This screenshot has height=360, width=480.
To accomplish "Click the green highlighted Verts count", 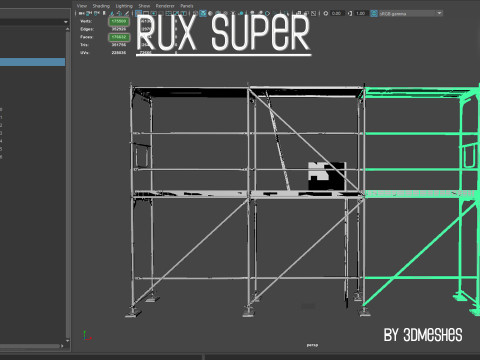I will 119,21.
